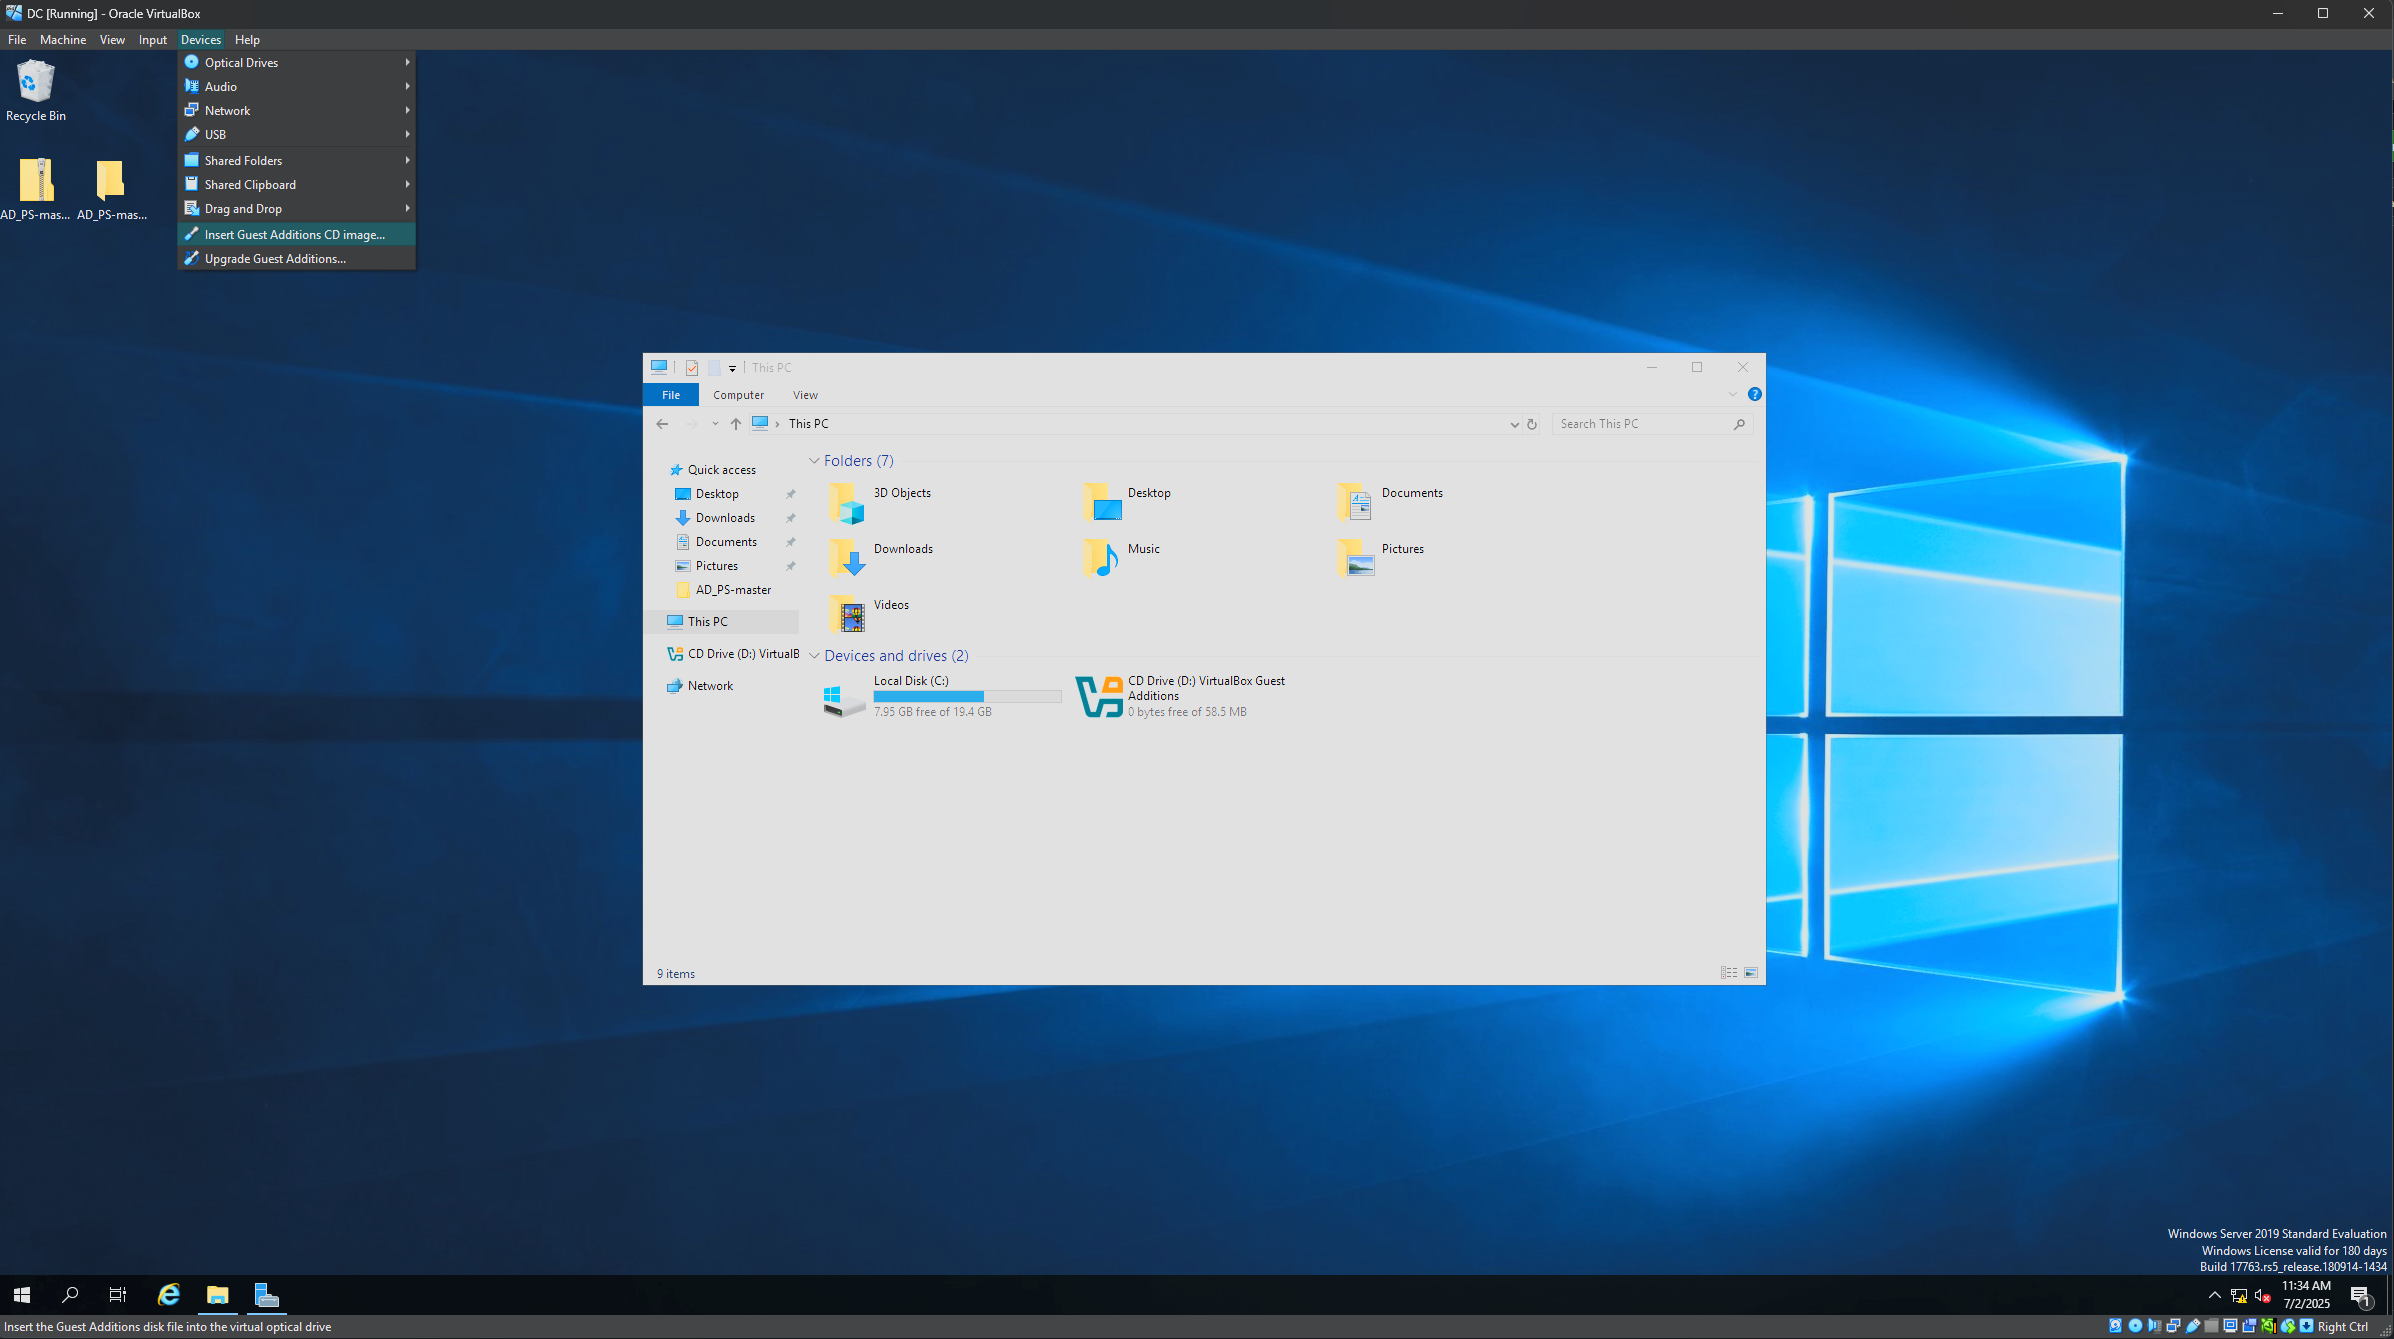Open the Explorer File tab
2394x1339 pixels.
tap(671, 395)
